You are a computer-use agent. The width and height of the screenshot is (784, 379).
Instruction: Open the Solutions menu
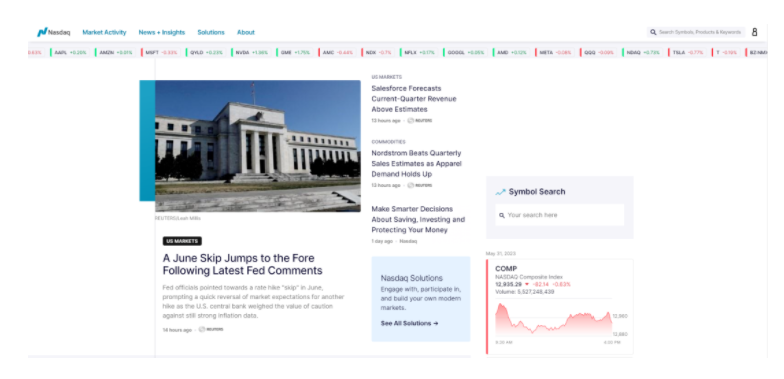click(211, 32)
